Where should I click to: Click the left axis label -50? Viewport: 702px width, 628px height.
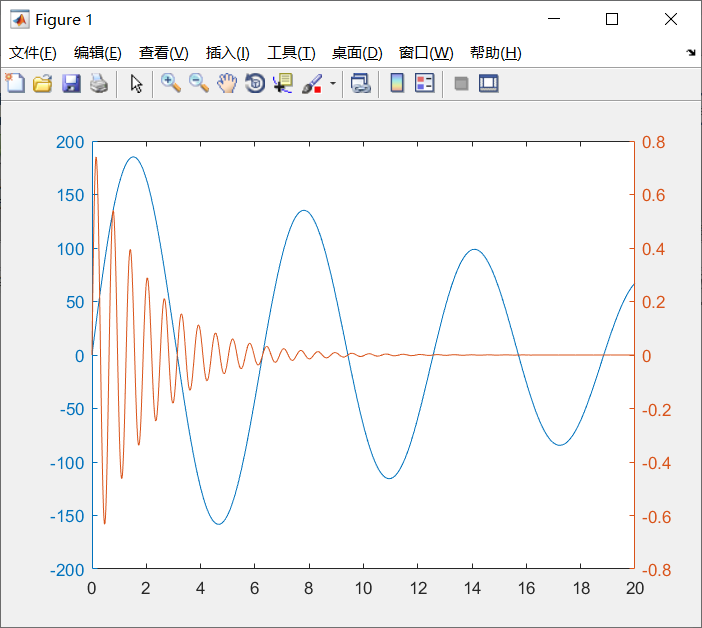(x=72, y=409)
